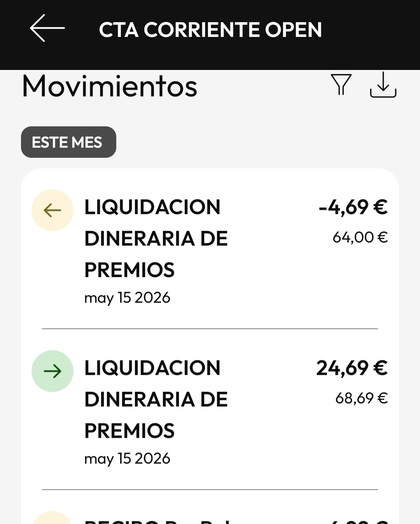The image size is (420, 524).
Task: Tap the Movimientos heading
Action: [110, 86]
